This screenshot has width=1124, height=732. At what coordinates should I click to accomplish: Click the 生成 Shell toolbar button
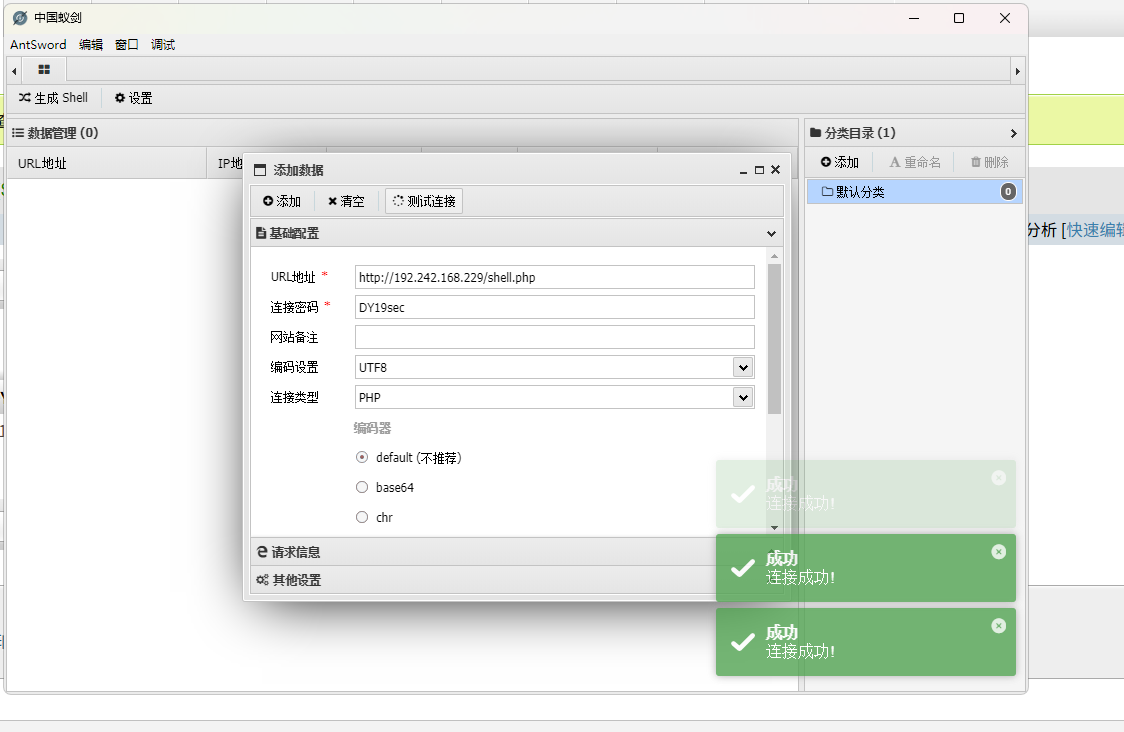(x=54, y=98)
